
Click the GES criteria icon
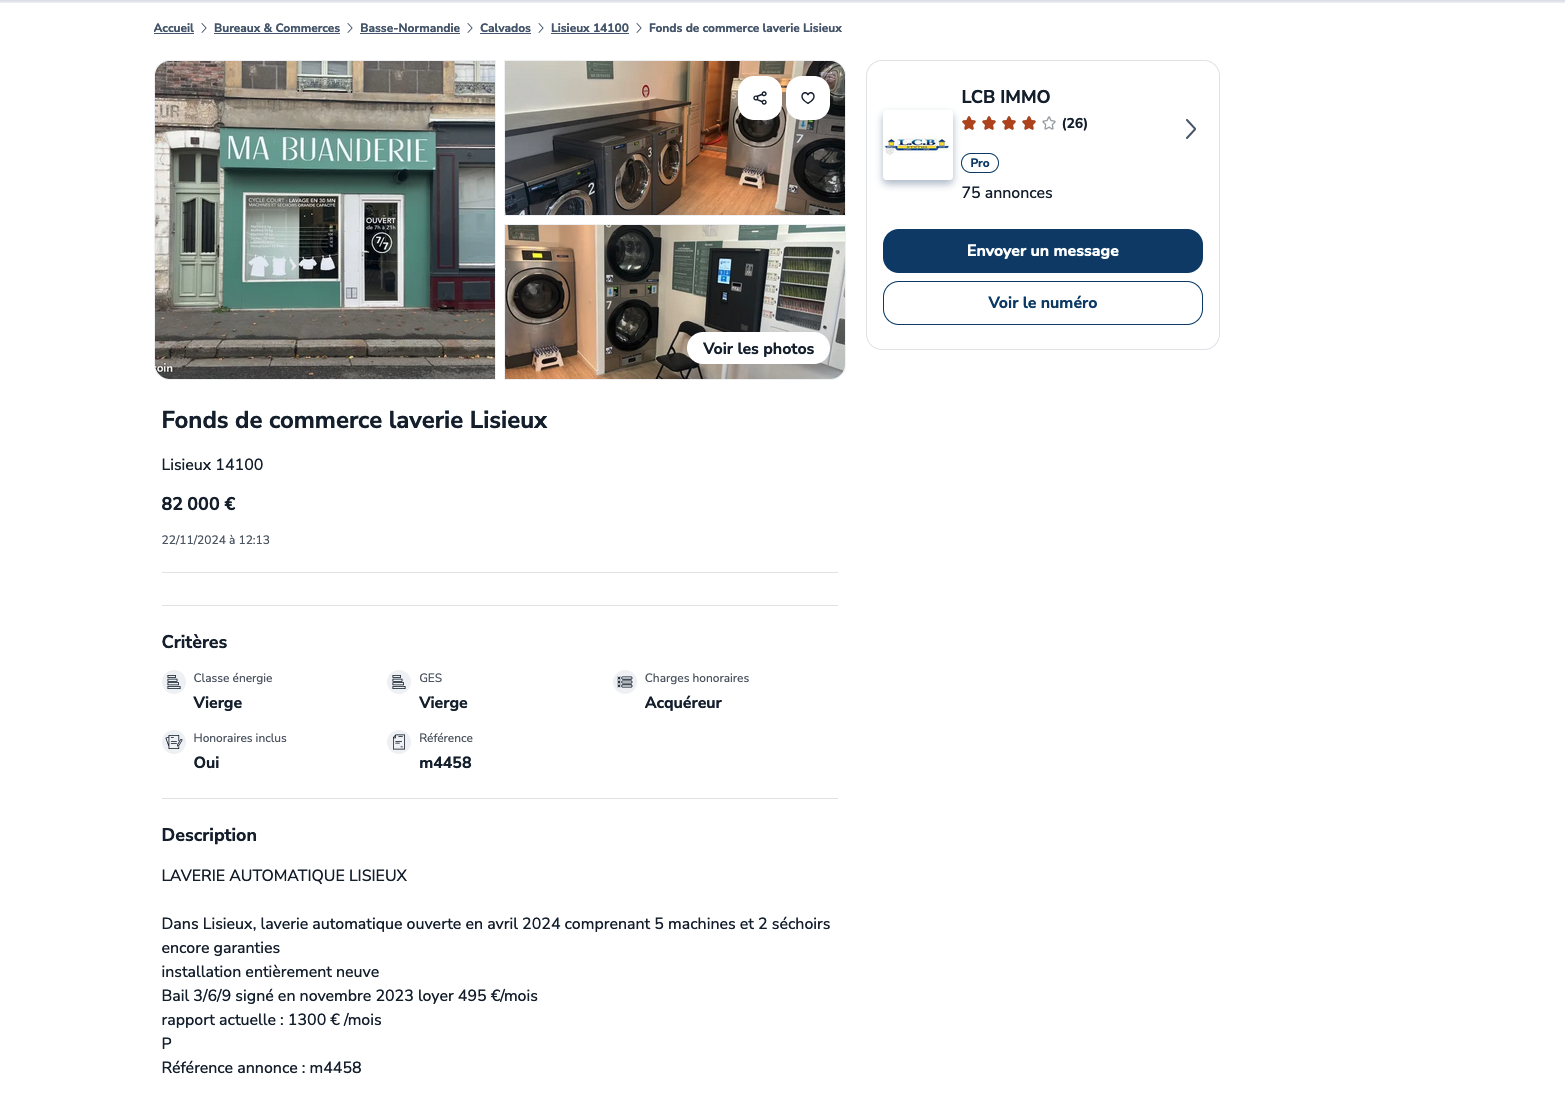[399, 682]
